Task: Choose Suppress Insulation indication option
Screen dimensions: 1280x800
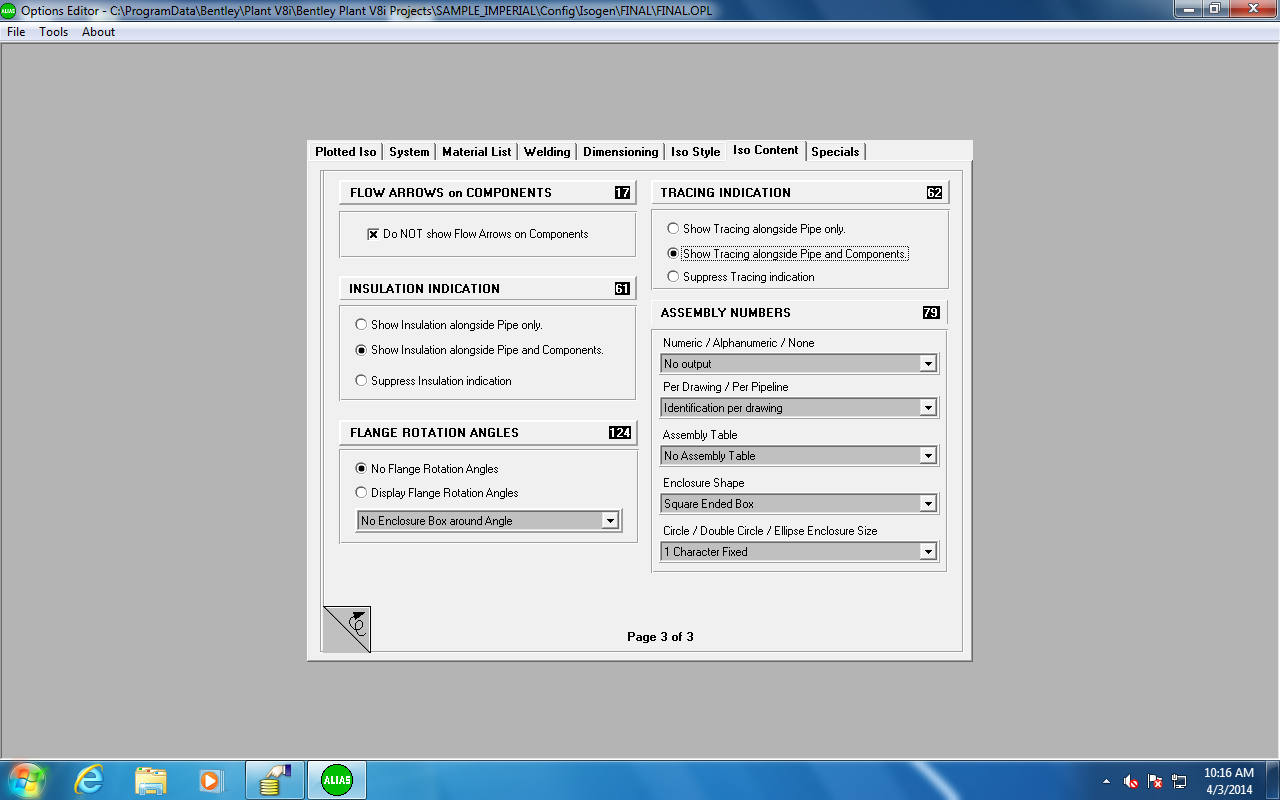Action: (361, 381)
